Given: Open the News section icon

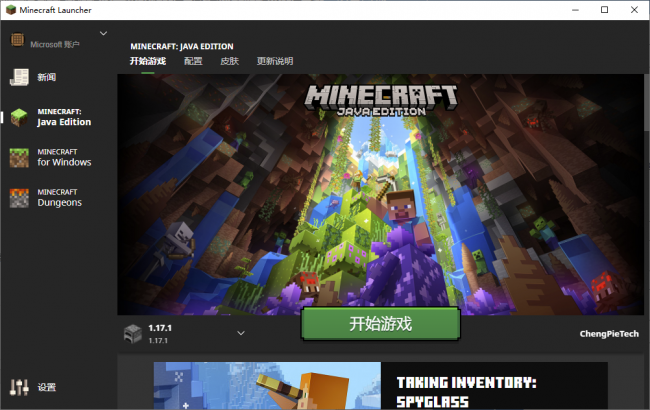Looking at the screenshot, I should coord(19,77).
